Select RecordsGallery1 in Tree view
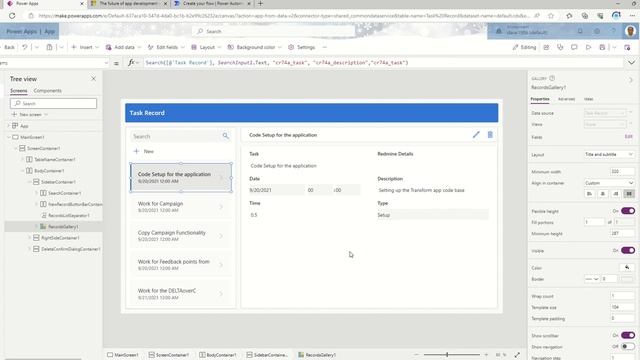640x360 pixels. [x=63, y=227]
